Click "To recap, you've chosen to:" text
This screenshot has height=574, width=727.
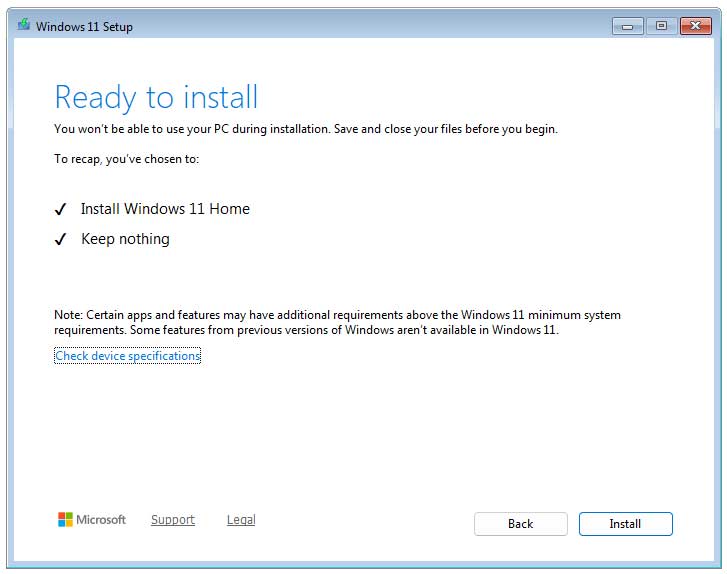[x=127, y=159]
